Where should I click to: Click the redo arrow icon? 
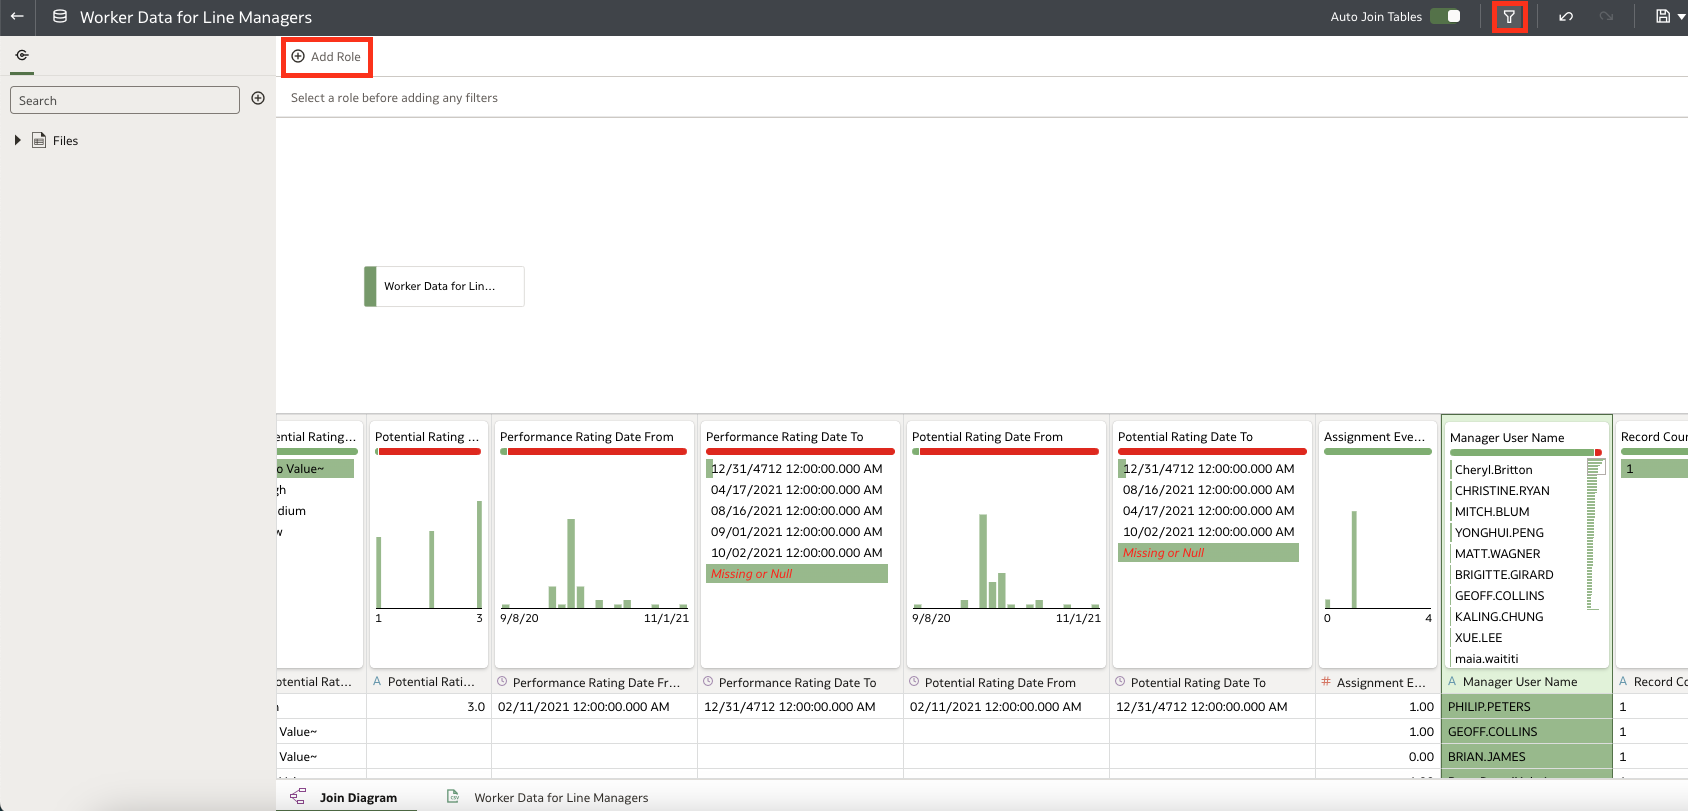pos(1606,17)
